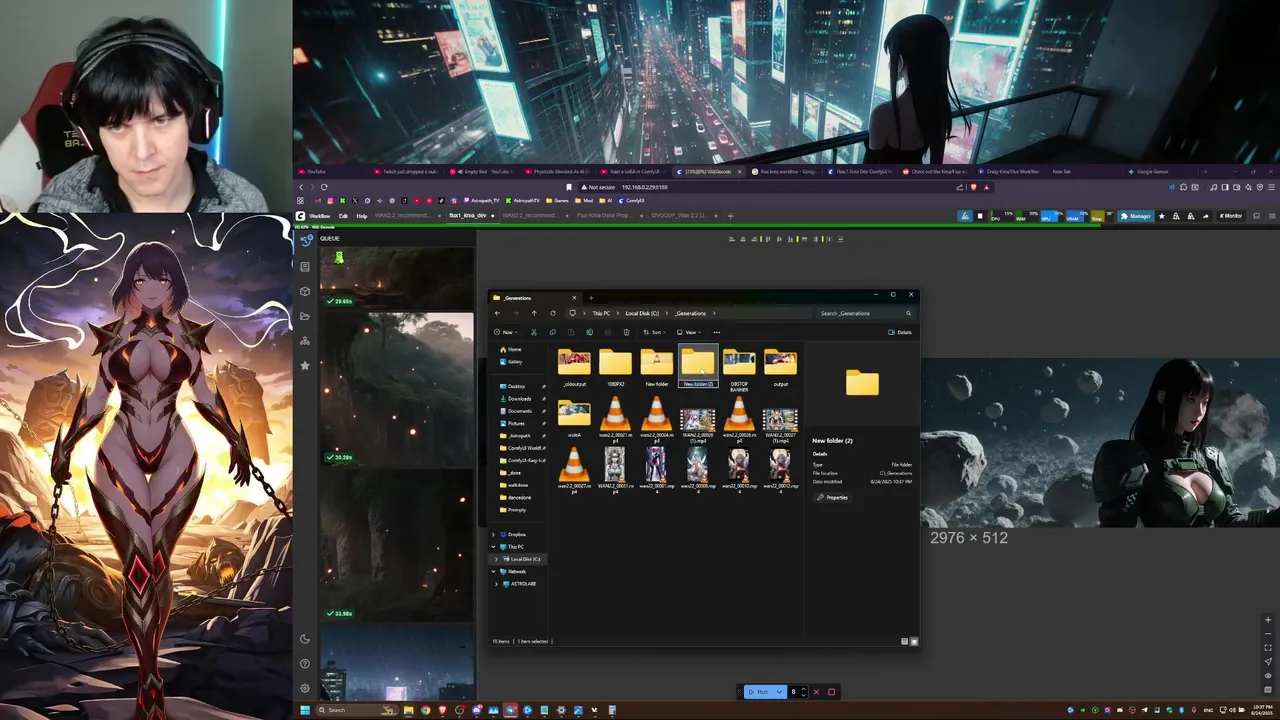
Task: Toggle dark theme moon icon in ComfyUI sidebar
Action: pyautogui.click(x=305, y=639)
